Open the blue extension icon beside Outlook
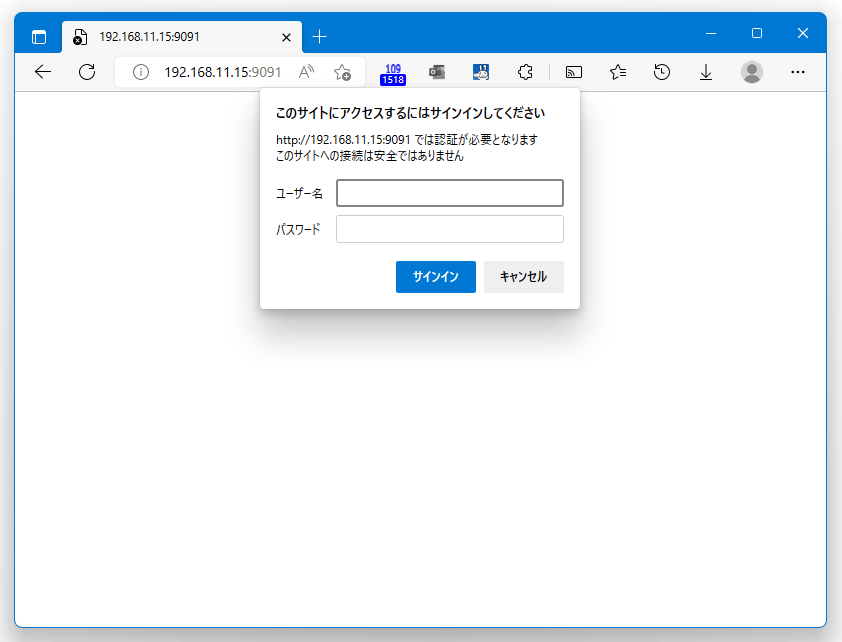Image resolution: width=842 pixels, height=642 pixels. point(481,72)
